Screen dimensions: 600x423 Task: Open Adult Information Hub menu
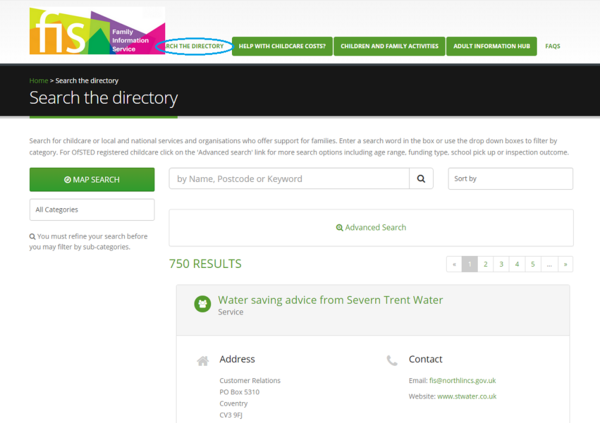(491, 46)
